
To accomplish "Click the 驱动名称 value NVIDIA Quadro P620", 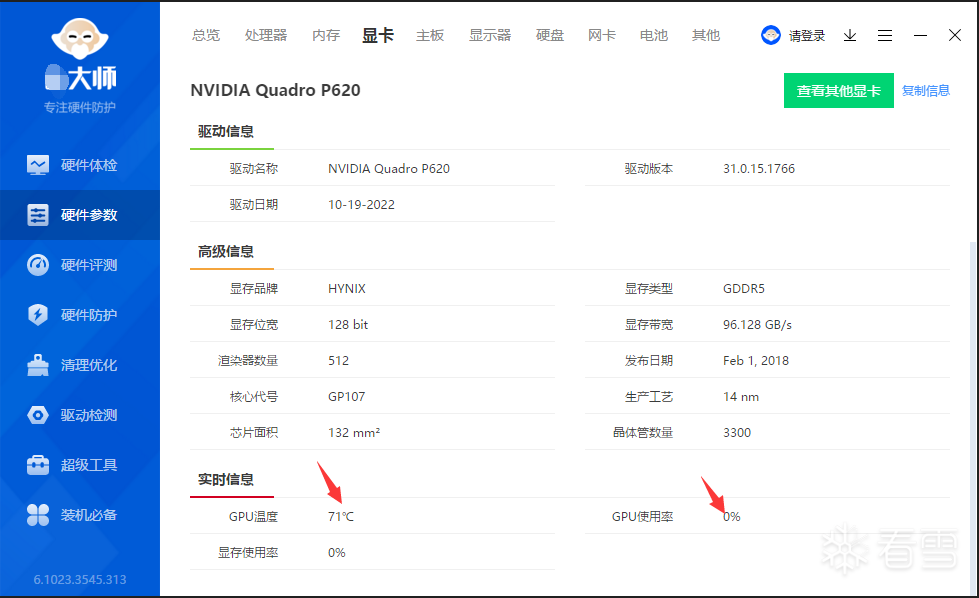I will [389, 169].
